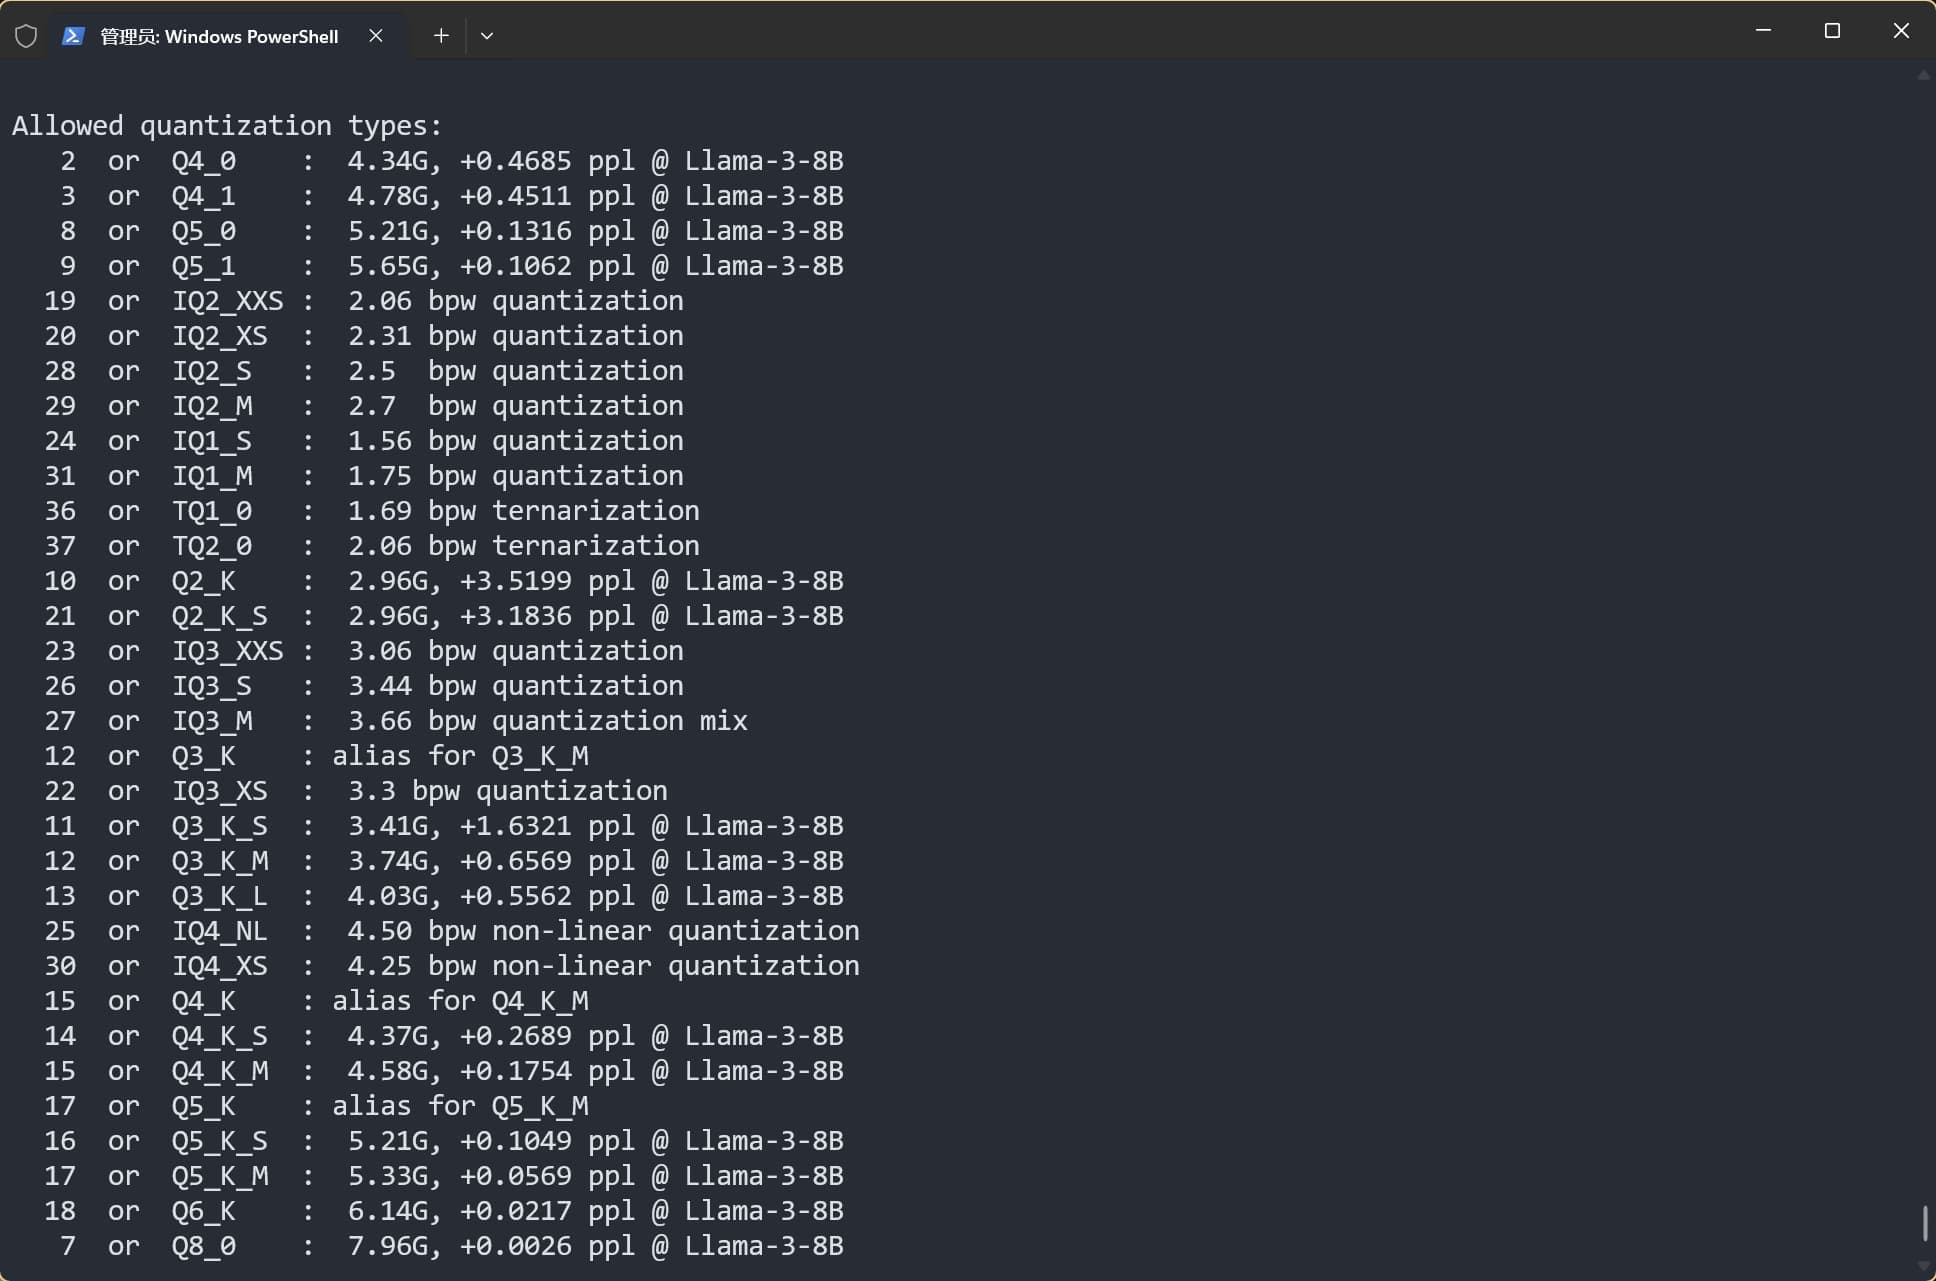1936x1281 pixels.
Task: Open a new tab with the plus button
Action: [441, 36]
